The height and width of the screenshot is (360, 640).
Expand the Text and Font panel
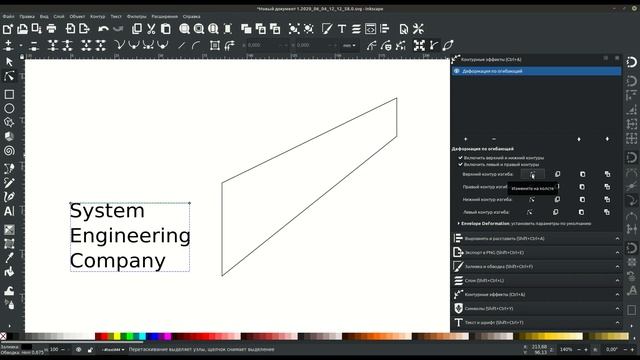pyautogui.click(x=536, y=322)
